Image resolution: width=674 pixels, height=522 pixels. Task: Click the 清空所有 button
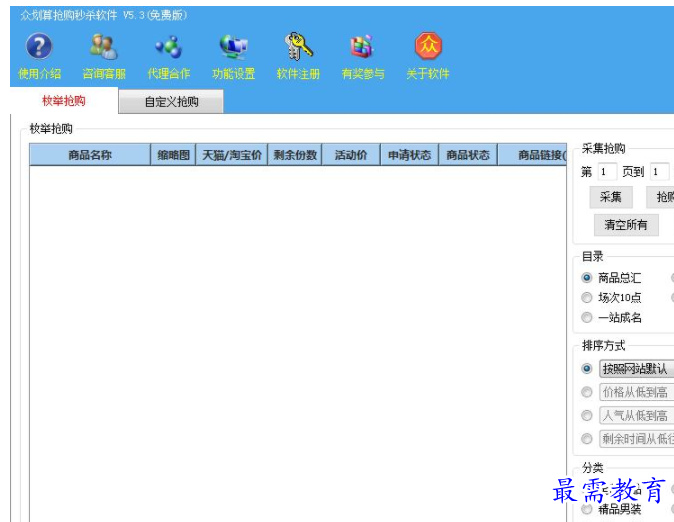coord(626,224)
